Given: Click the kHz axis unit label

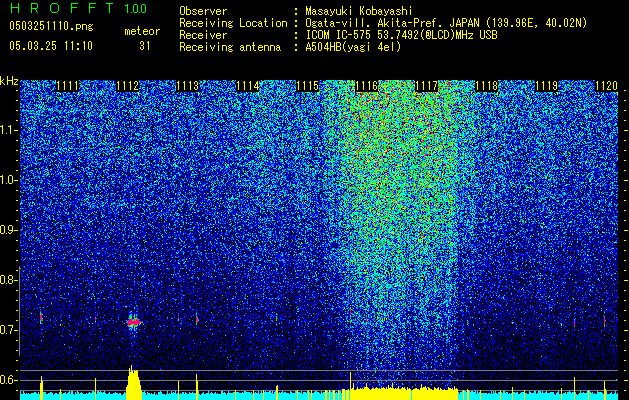Looking at the screenshot, I should pyautogui.click(x=9, y=81).
